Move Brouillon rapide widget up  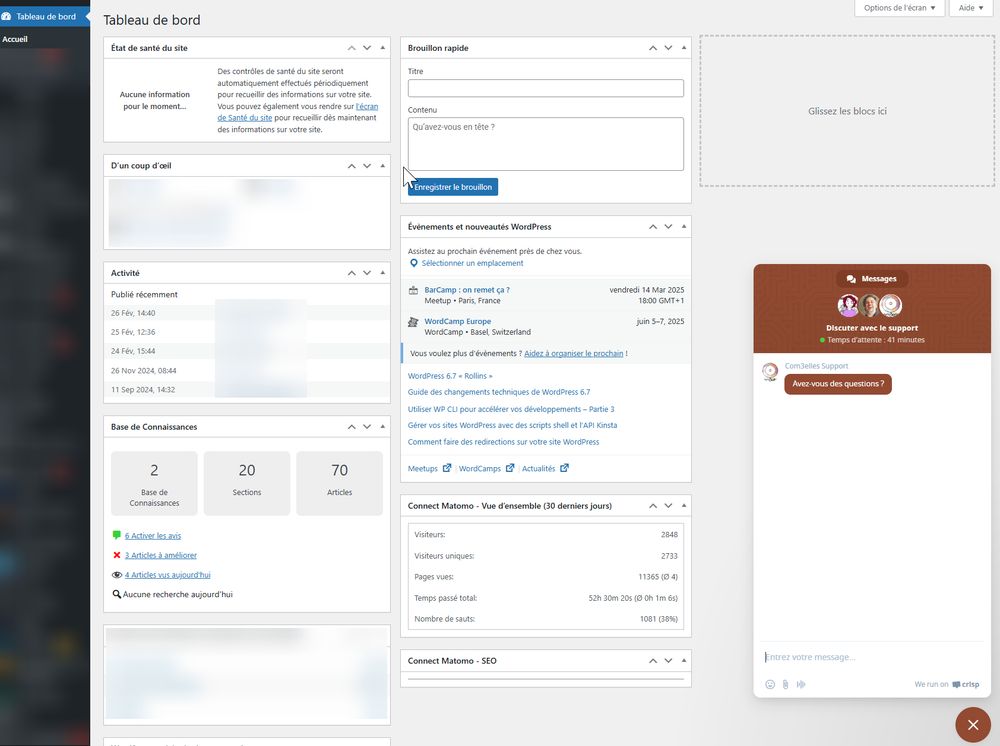point(652,48)
